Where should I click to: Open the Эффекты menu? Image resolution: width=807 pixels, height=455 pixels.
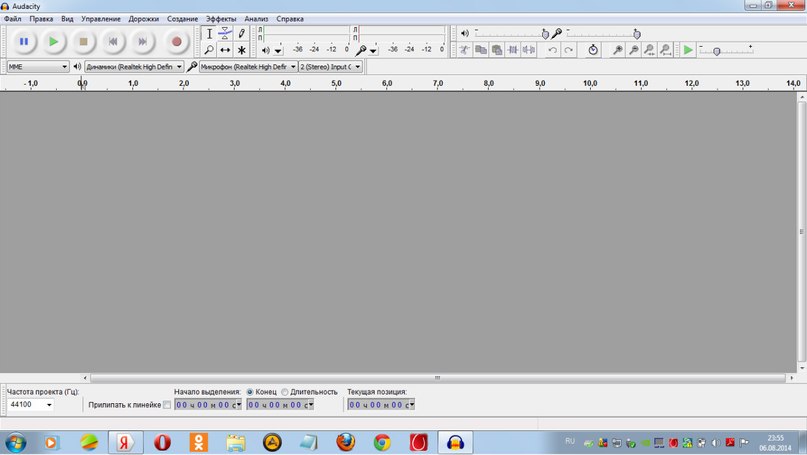coord(221,19)
